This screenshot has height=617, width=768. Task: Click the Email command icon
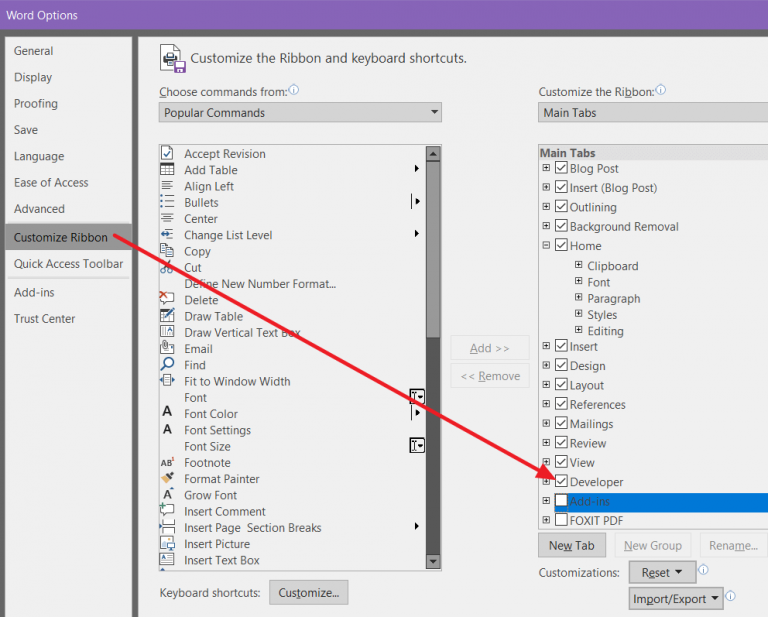click(x=167, y=347)
